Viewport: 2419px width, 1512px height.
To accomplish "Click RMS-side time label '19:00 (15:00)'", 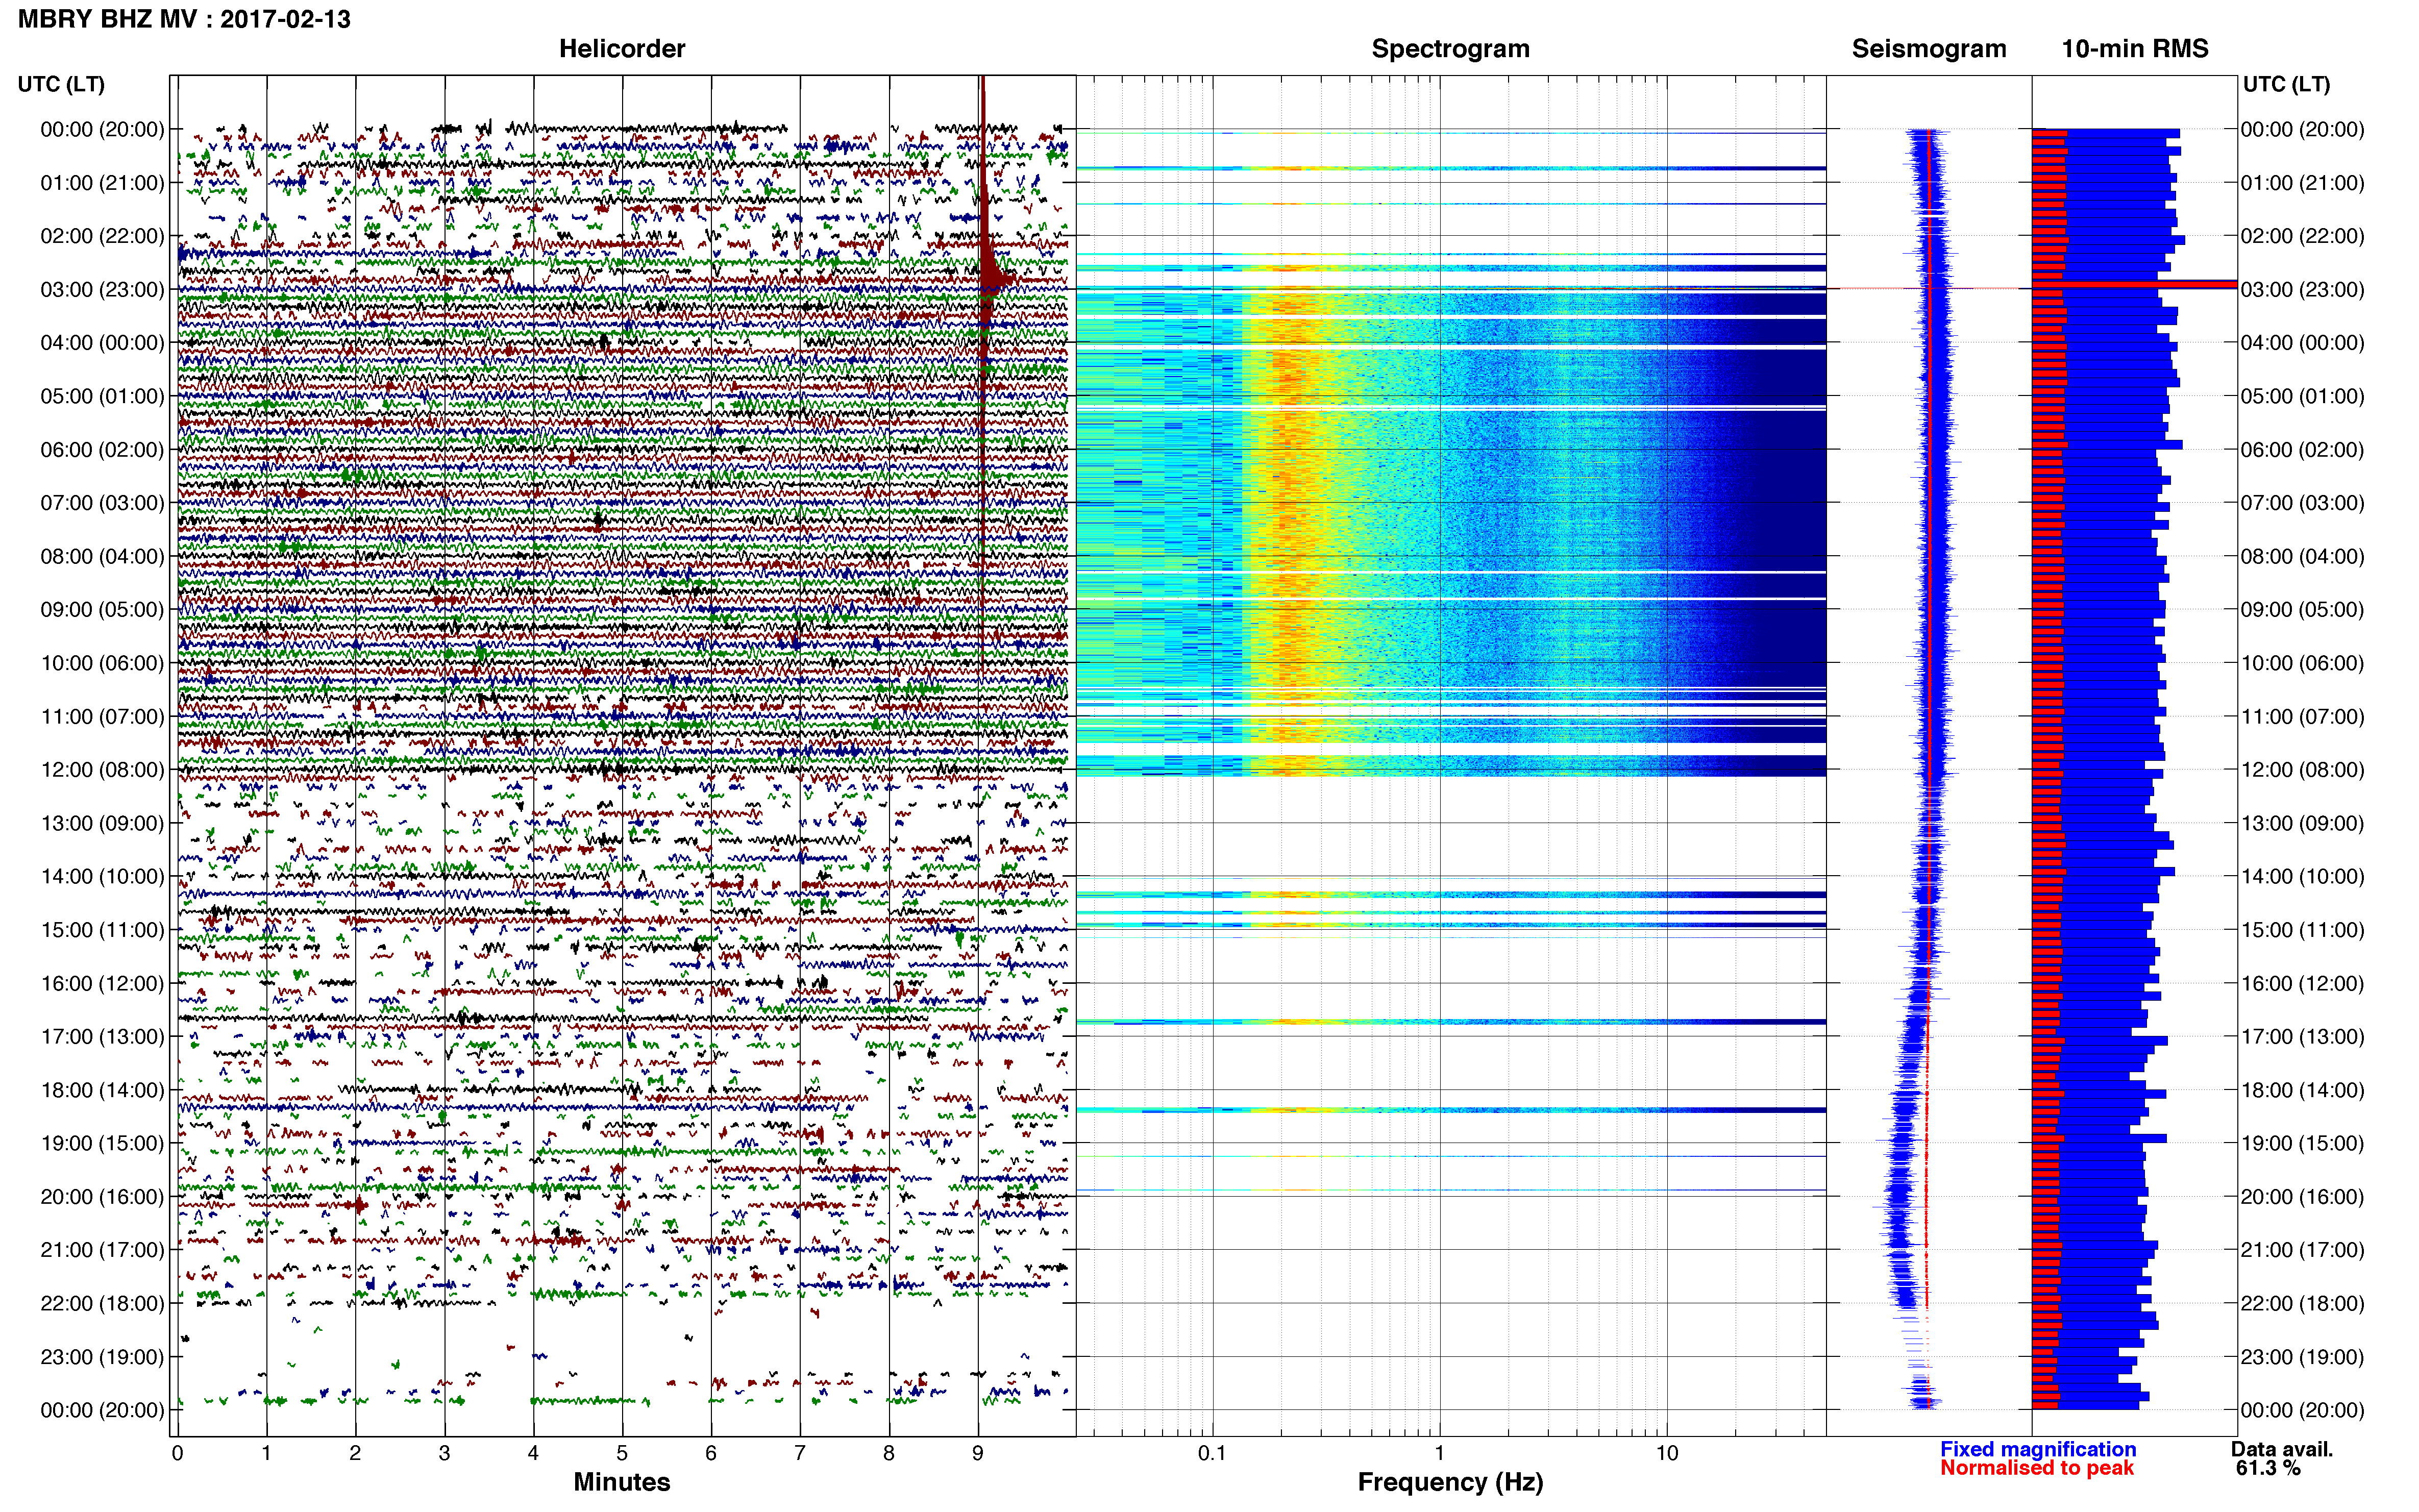I will pyautogui.click(x=2302, y=1144).
